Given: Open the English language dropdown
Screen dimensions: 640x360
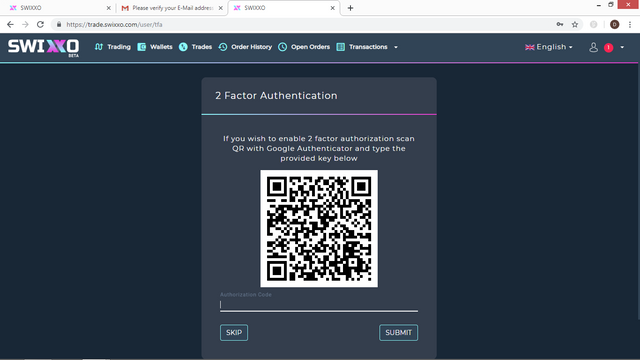Looking at the screenshot, I should [x=549, y=47].
